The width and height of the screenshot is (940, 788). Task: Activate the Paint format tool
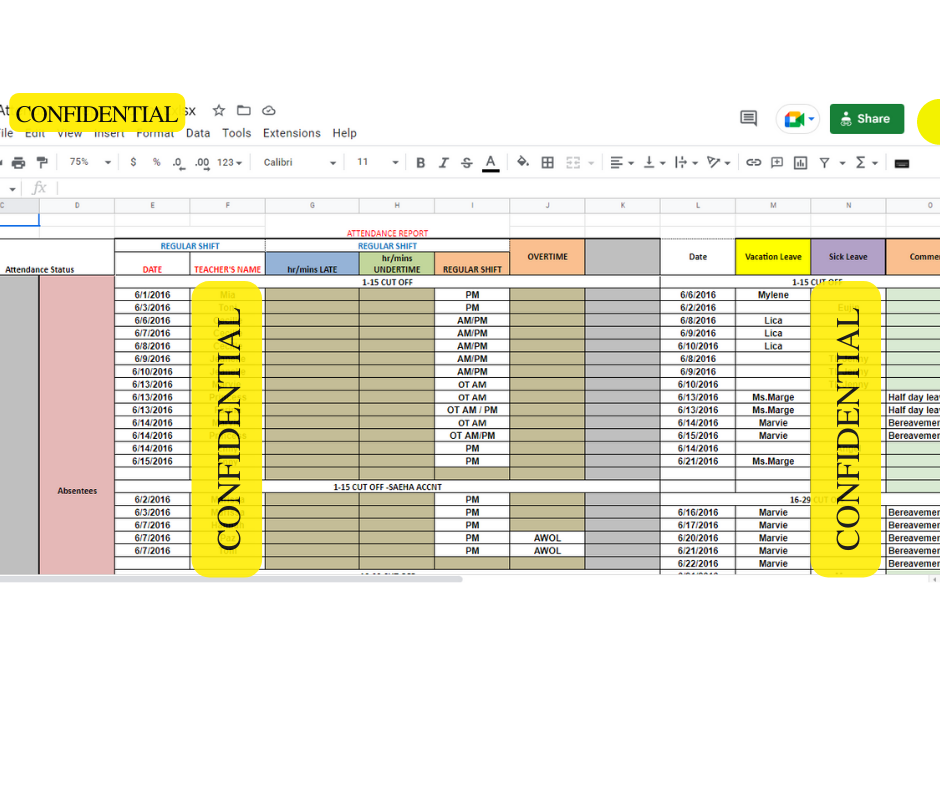42,163
